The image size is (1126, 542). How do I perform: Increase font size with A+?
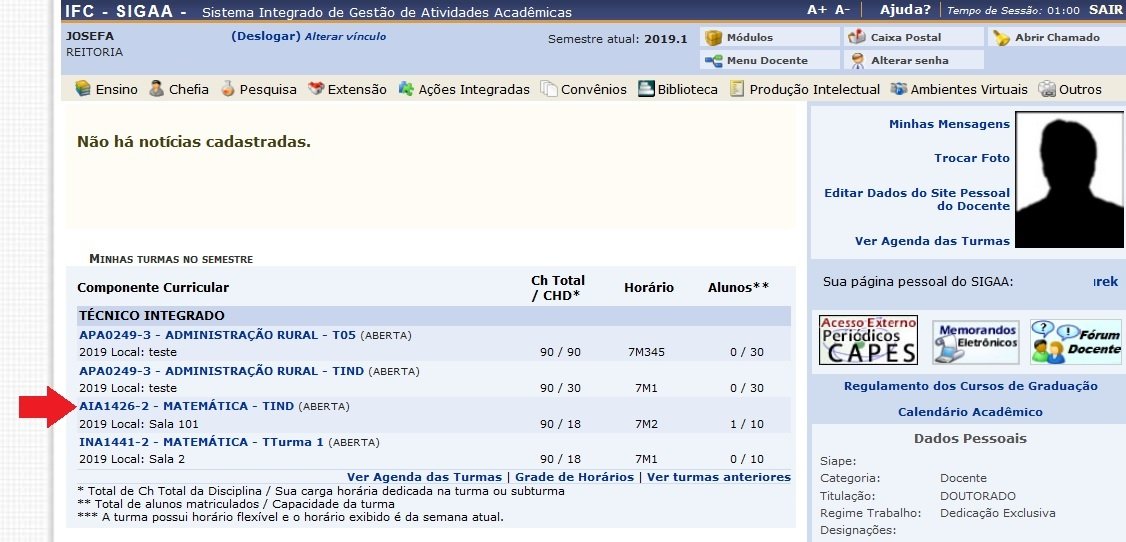pos(817,9)
